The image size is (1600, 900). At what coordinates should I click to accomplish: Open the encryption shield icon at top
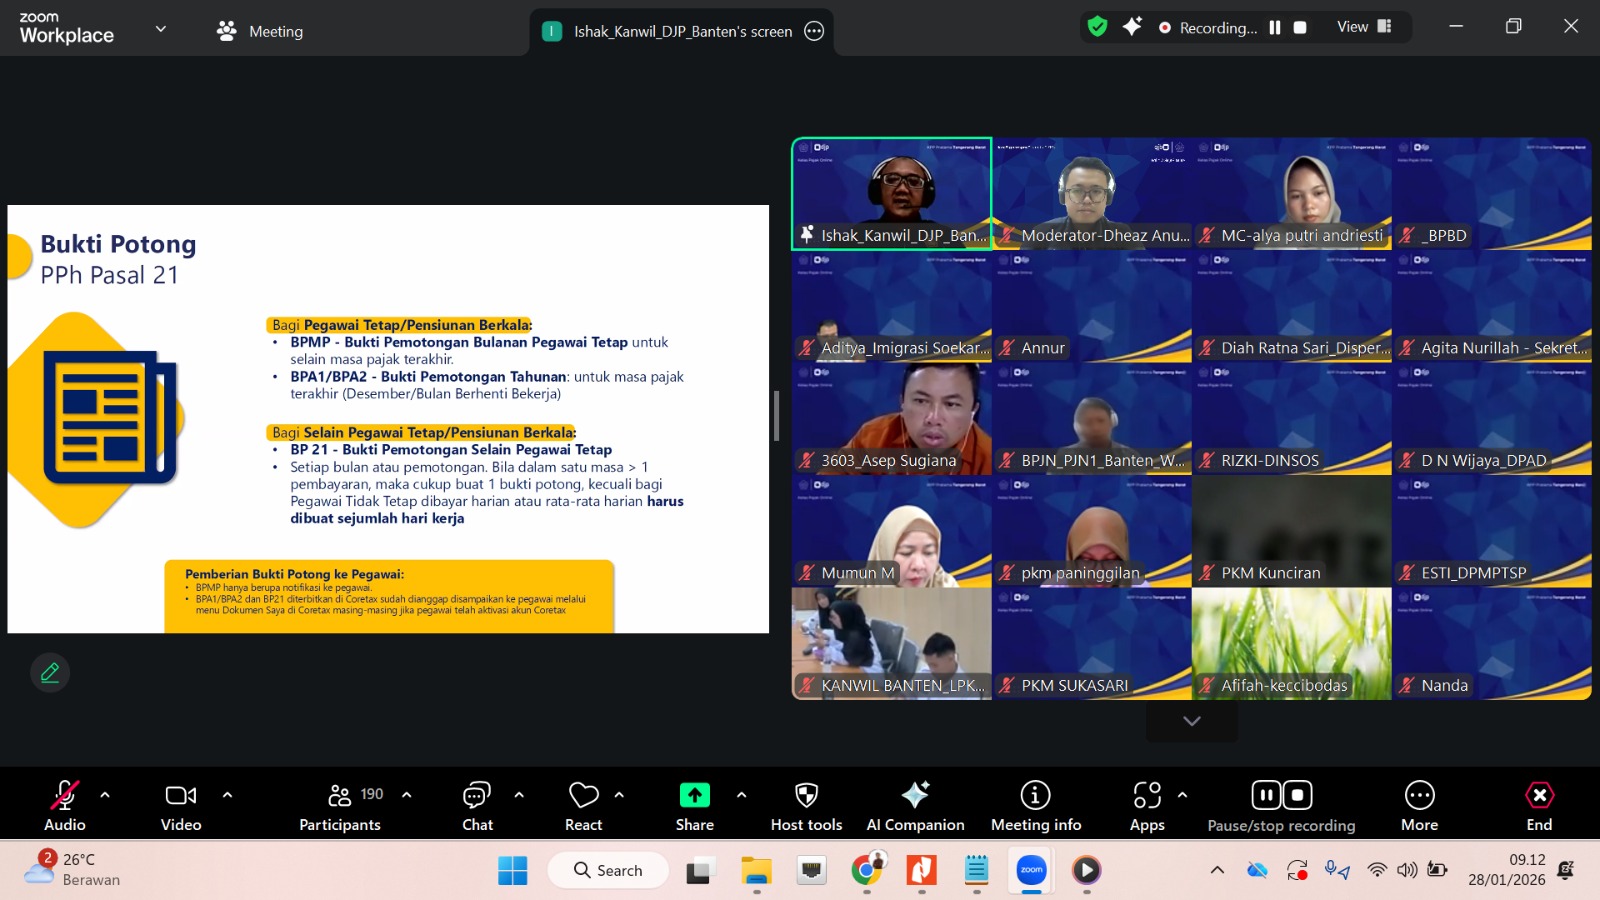tap(1098, 27)
